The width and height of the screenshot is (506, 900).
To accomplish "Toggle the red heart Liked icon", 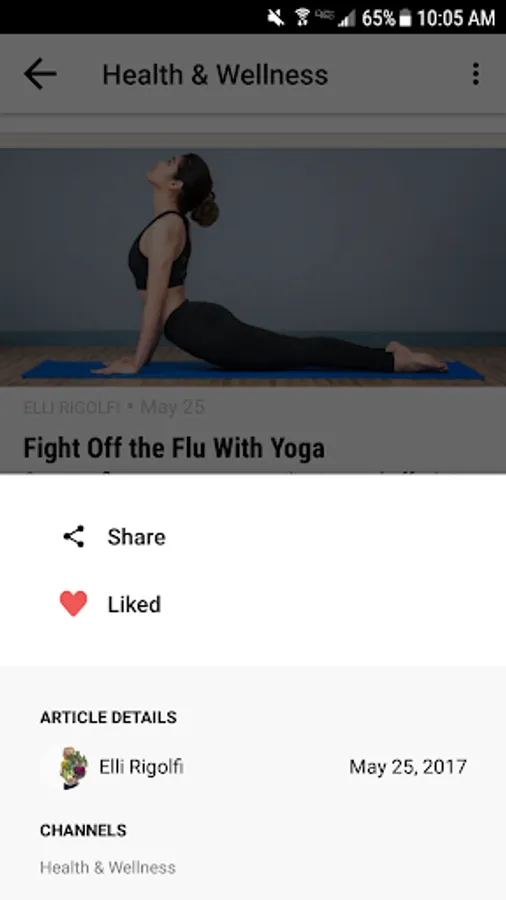I will [73, 604].
